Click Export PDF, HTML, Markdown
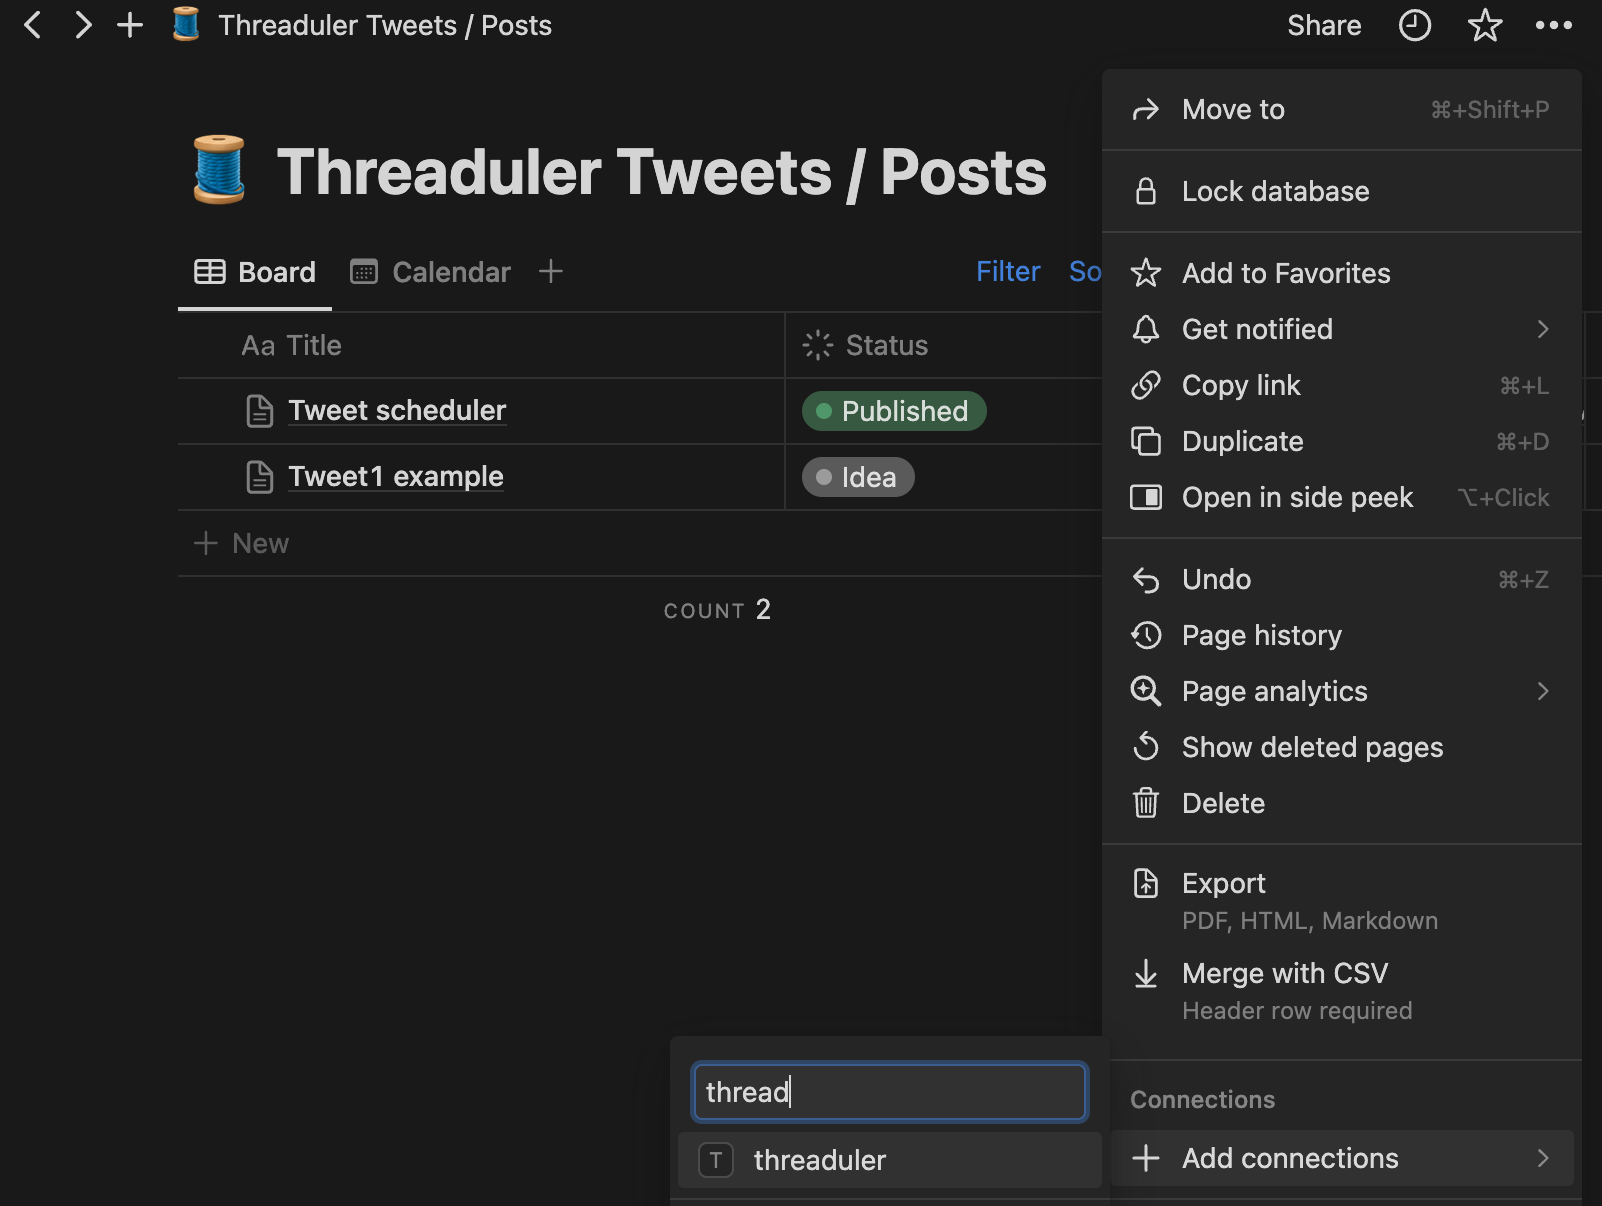 1341,901
